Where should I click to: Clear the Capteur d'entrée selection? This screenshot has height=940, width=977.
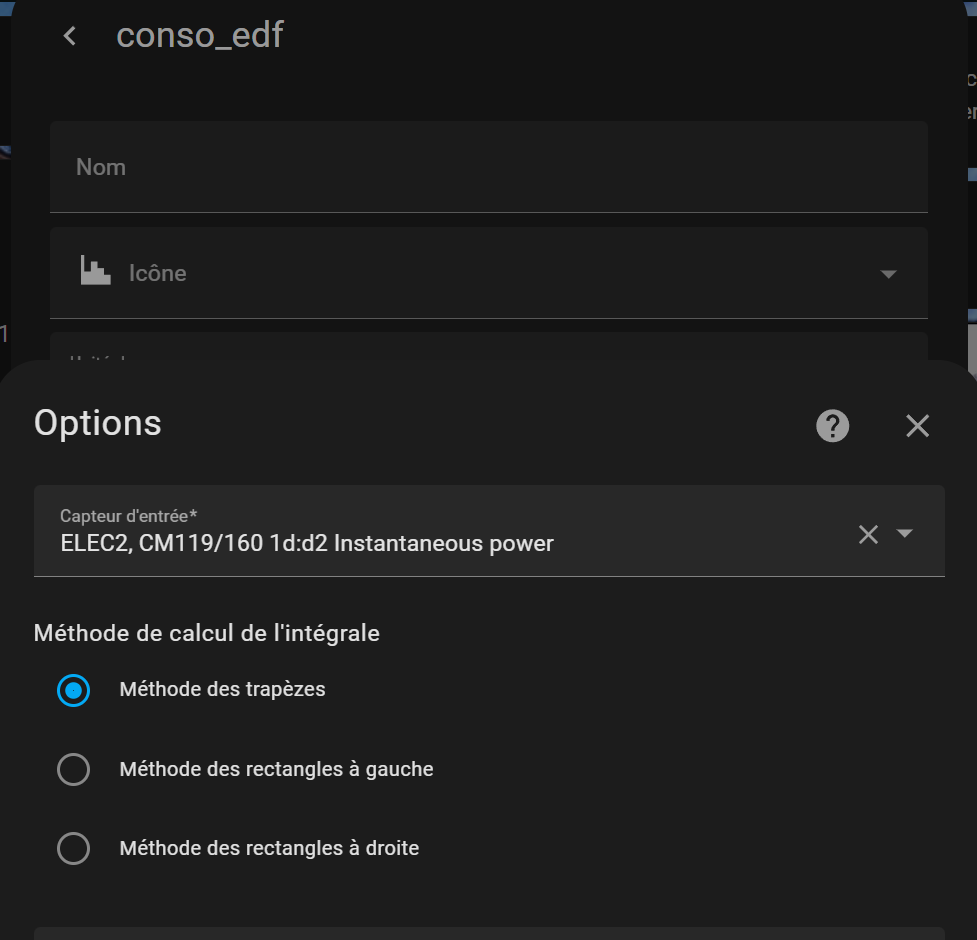pyautogui.click(x=868, y=534)
